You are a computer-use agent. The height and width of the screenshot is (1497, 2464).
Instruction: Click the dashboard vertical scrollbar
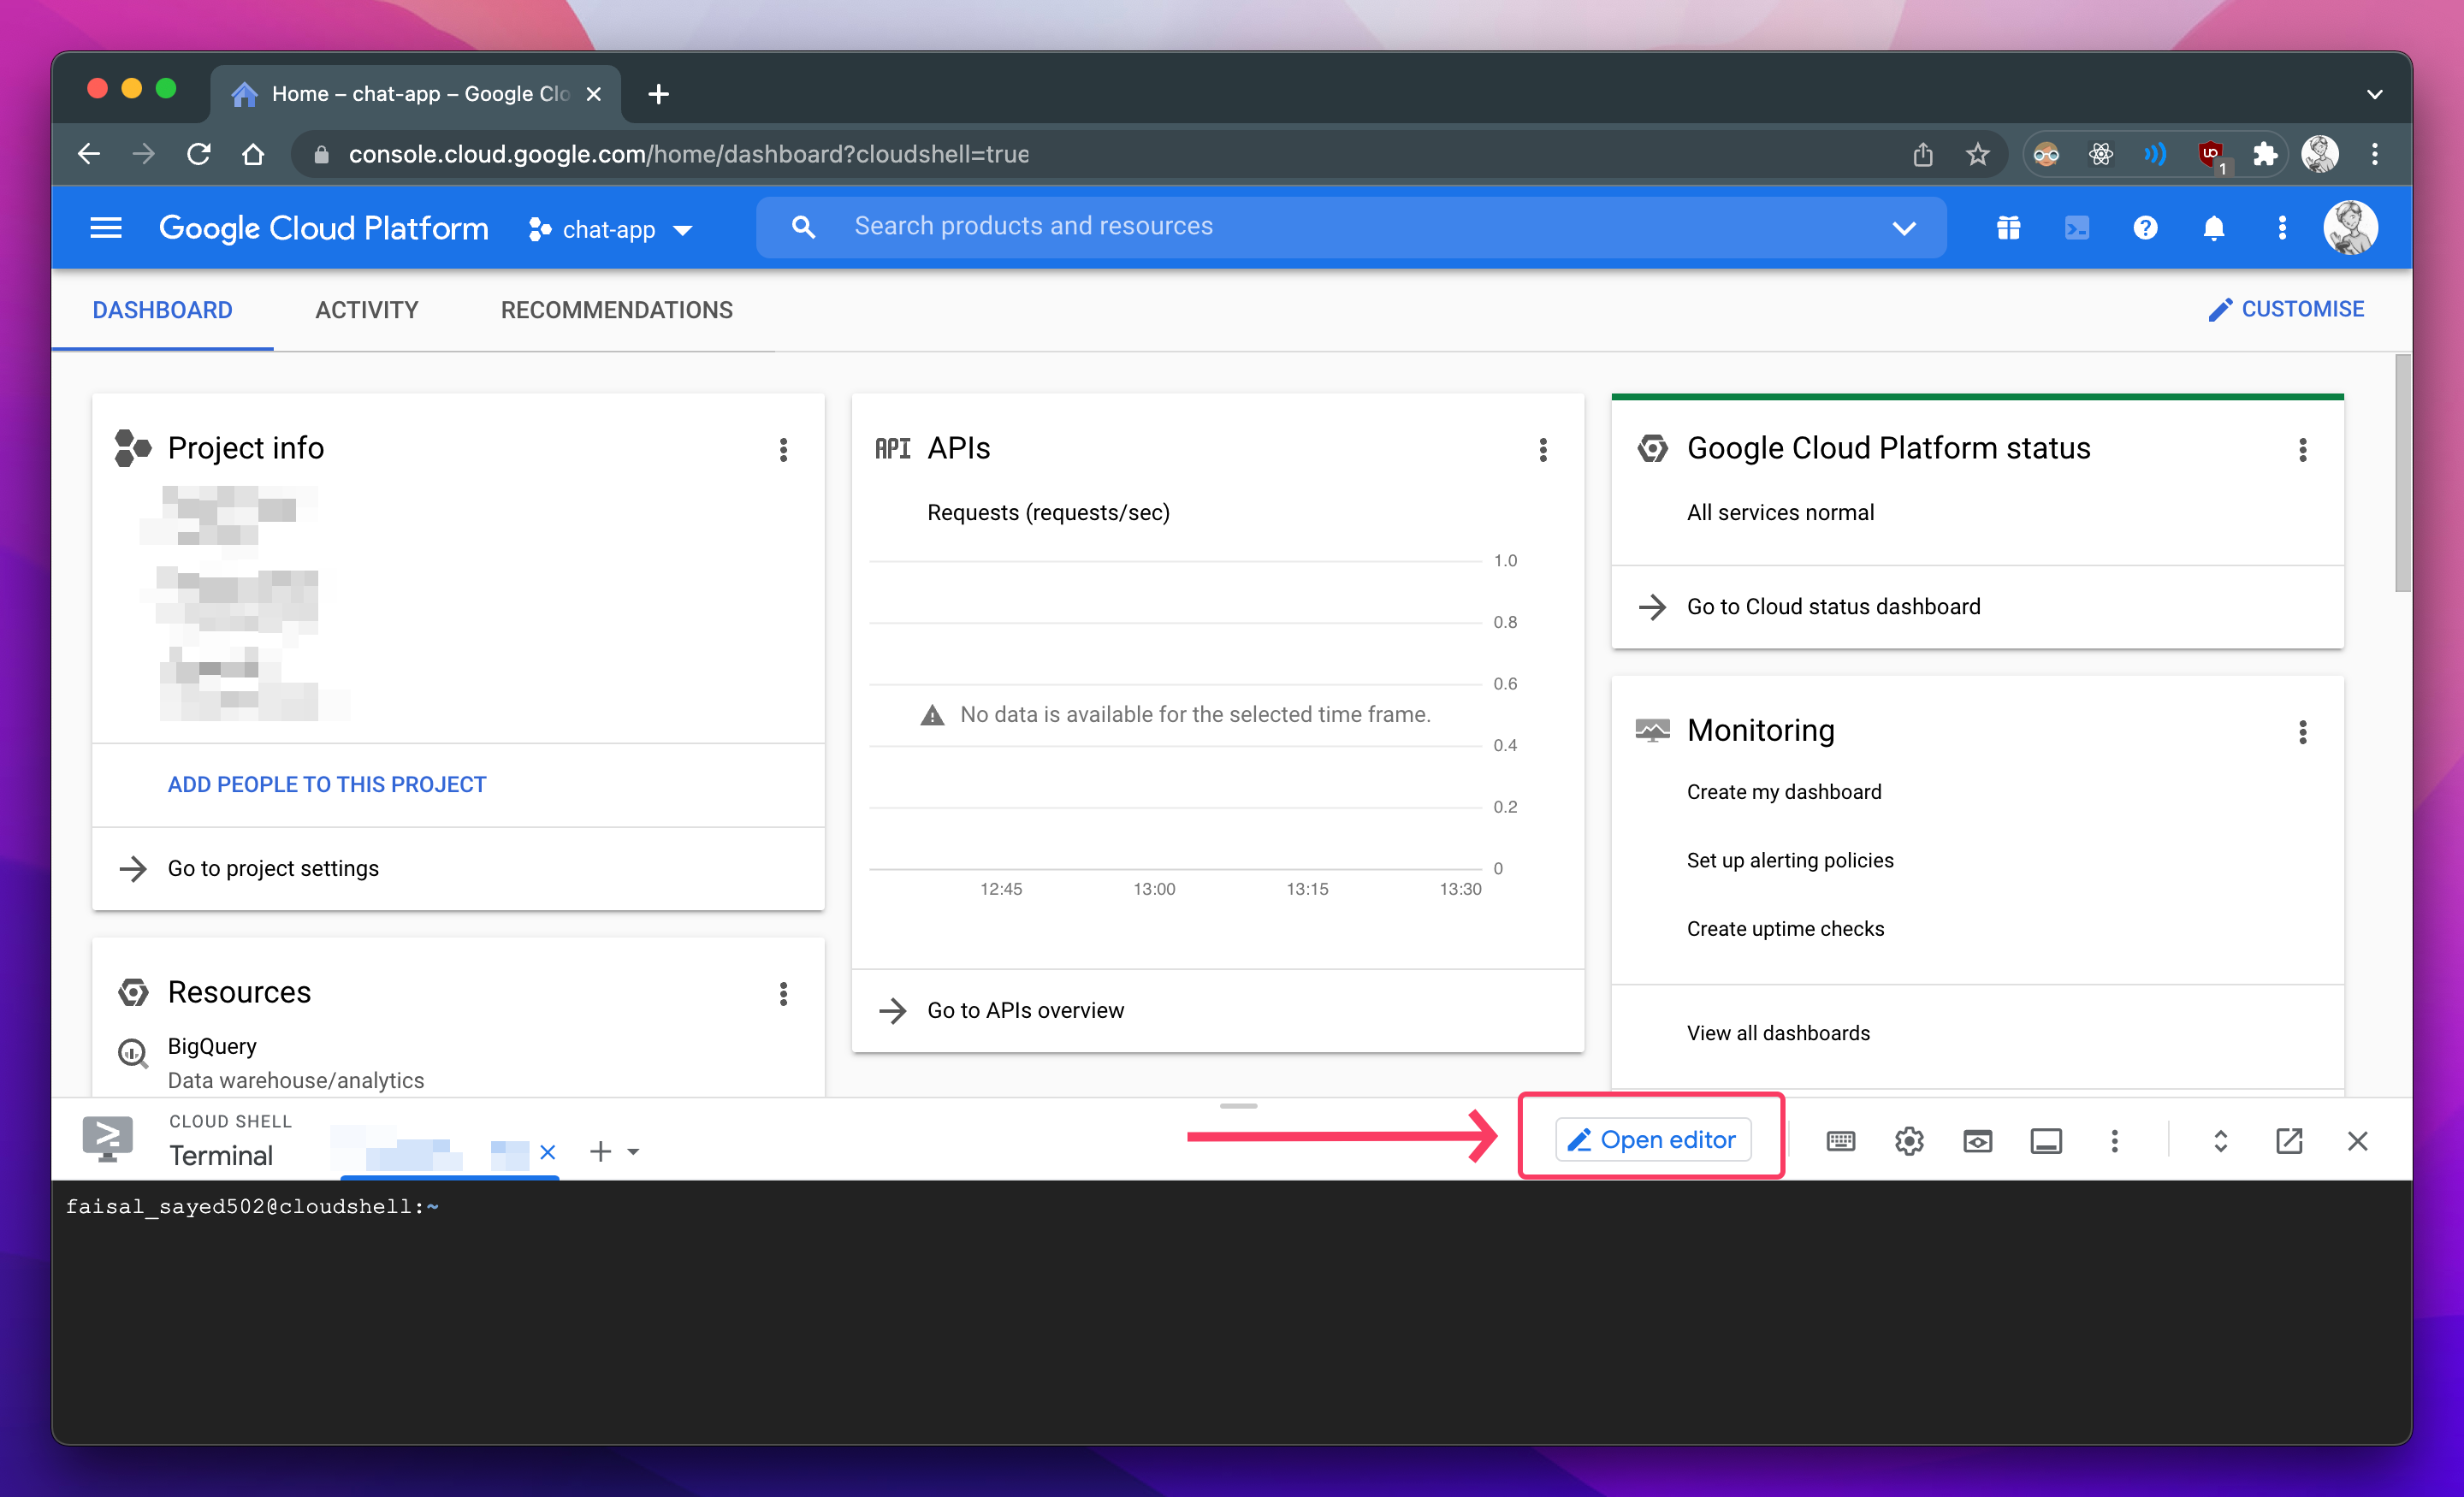click(x=2402, y=473)
